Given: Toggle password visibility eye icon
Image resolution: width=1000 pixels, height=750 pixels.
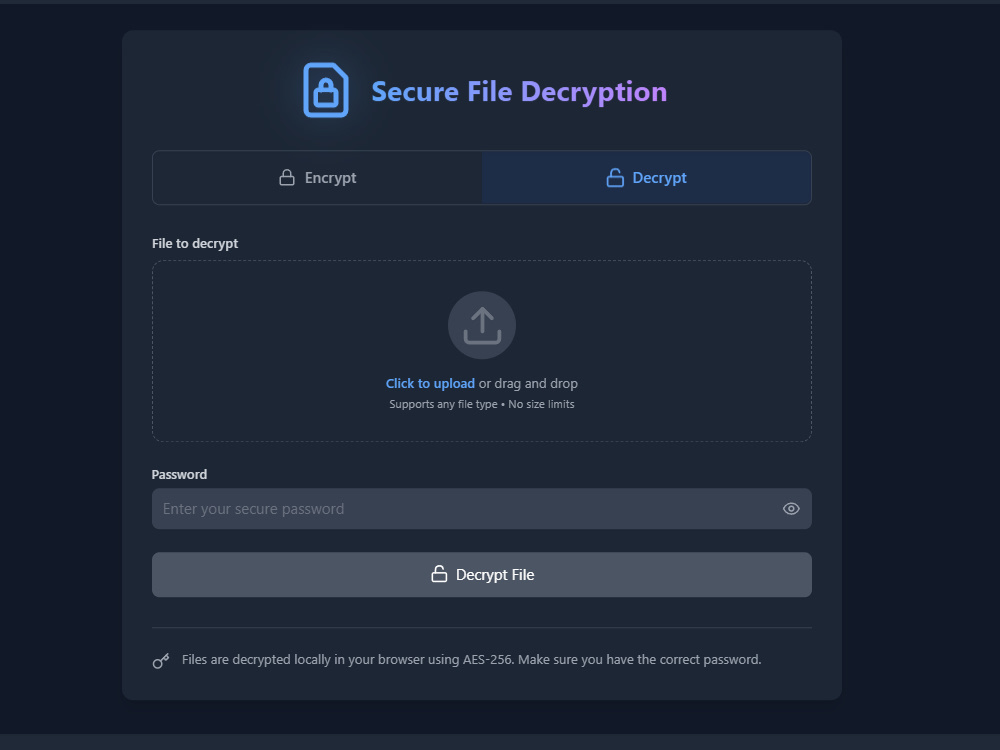Looking at the screenshot, I should [791, 508].
